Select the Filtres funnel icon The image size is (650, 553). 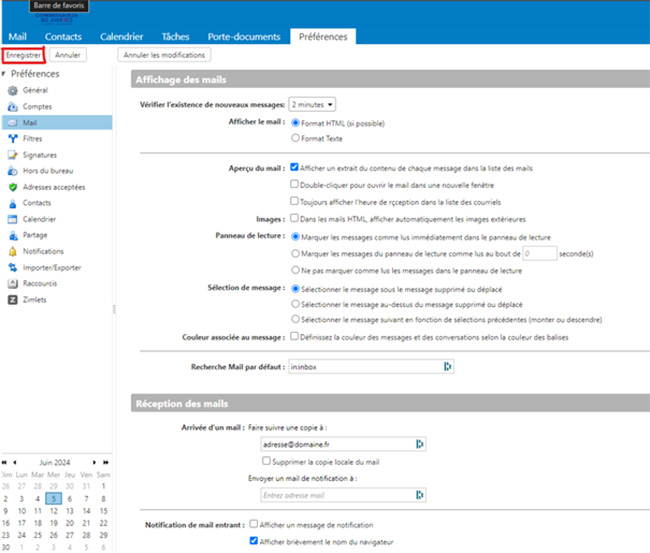click(x=13, y=138)
